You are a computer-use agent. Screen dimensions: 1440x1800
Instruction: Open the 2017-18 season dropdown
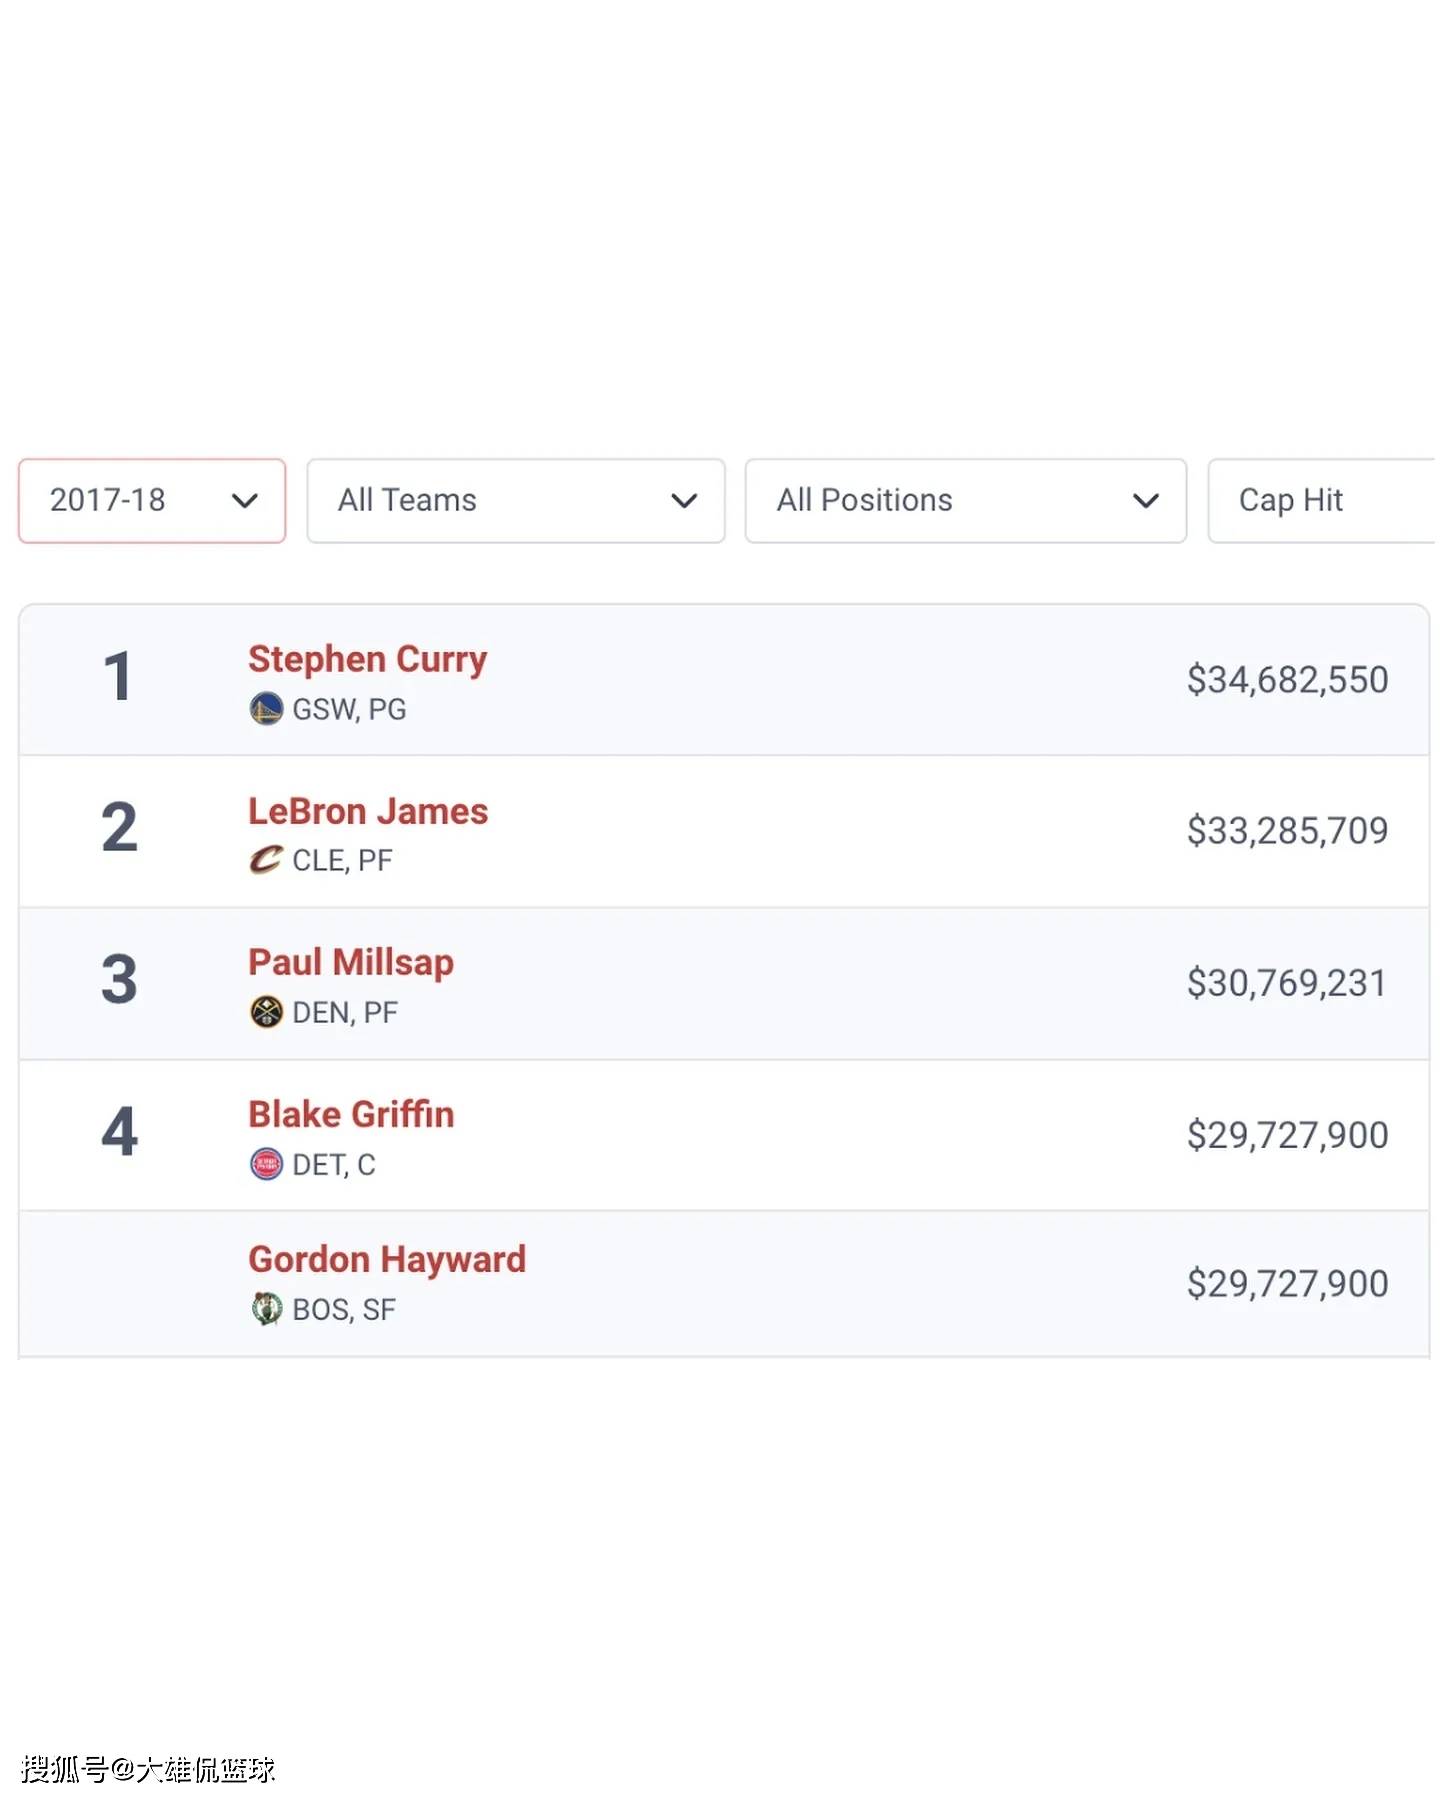[152, 501]
